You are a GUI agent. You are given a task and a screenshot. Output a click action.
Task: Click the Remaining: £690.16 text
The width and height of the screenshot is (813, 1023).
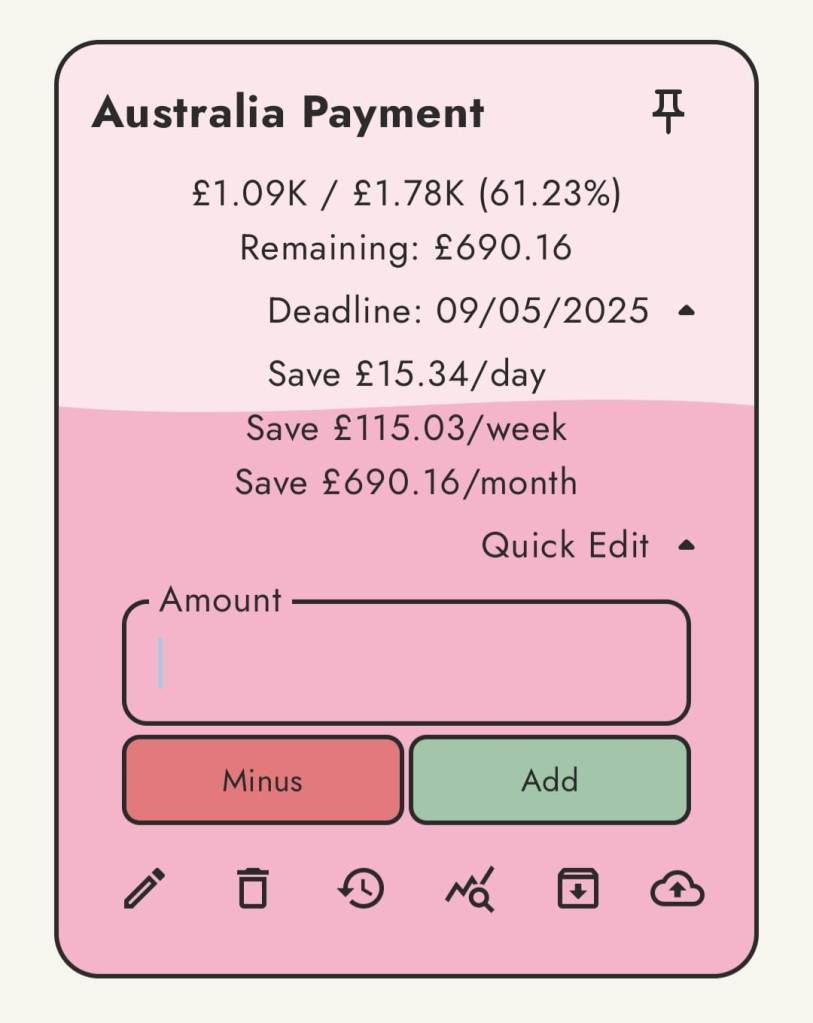[406, 247]
